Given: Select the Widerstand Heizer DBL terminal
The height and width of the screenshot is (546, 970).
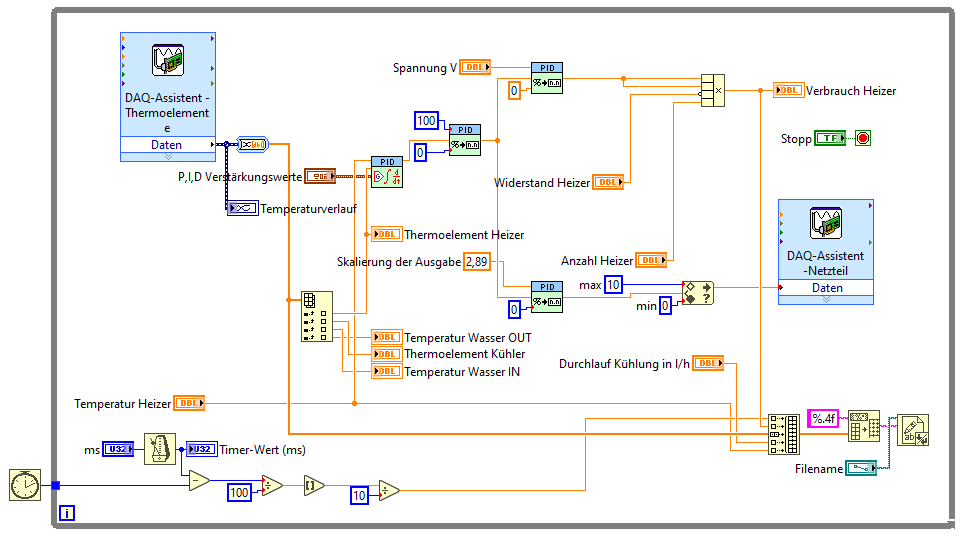Looking at the screenshot, I should tap(608, 182).
